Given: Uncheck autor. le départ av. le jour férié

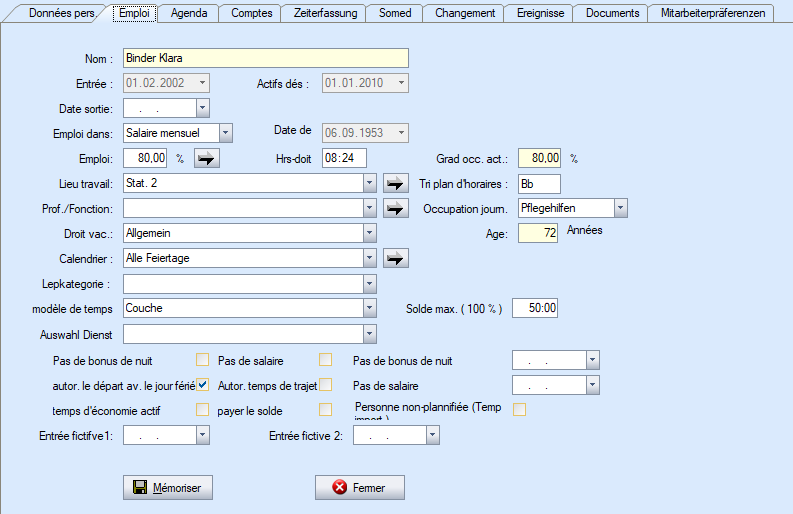Looking at the screenshot, I should 203,385.
